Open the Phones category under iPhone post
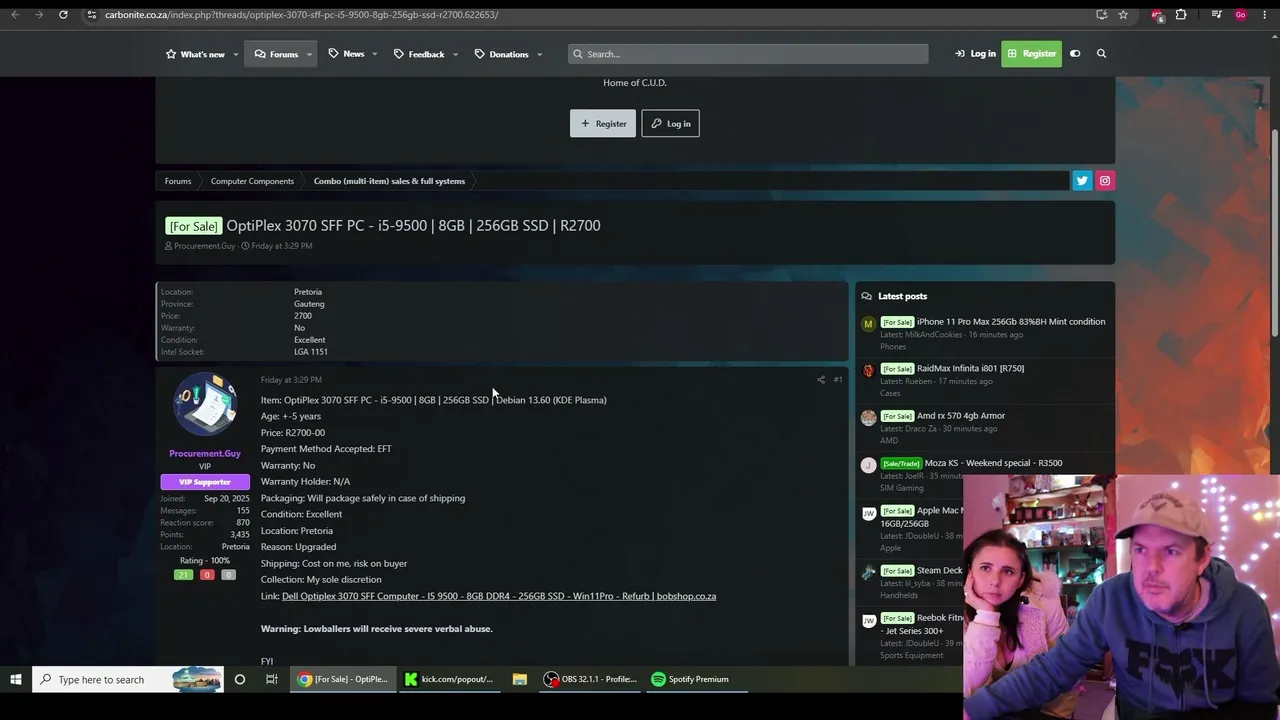 tap(893, 347)
